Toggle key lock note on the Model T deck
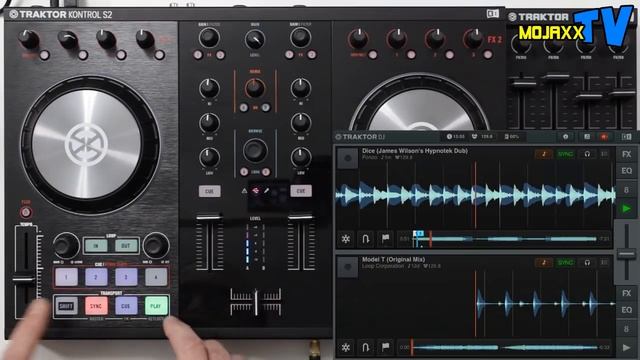The height and width of the screenshot is (360, 640). click(544, 262)
